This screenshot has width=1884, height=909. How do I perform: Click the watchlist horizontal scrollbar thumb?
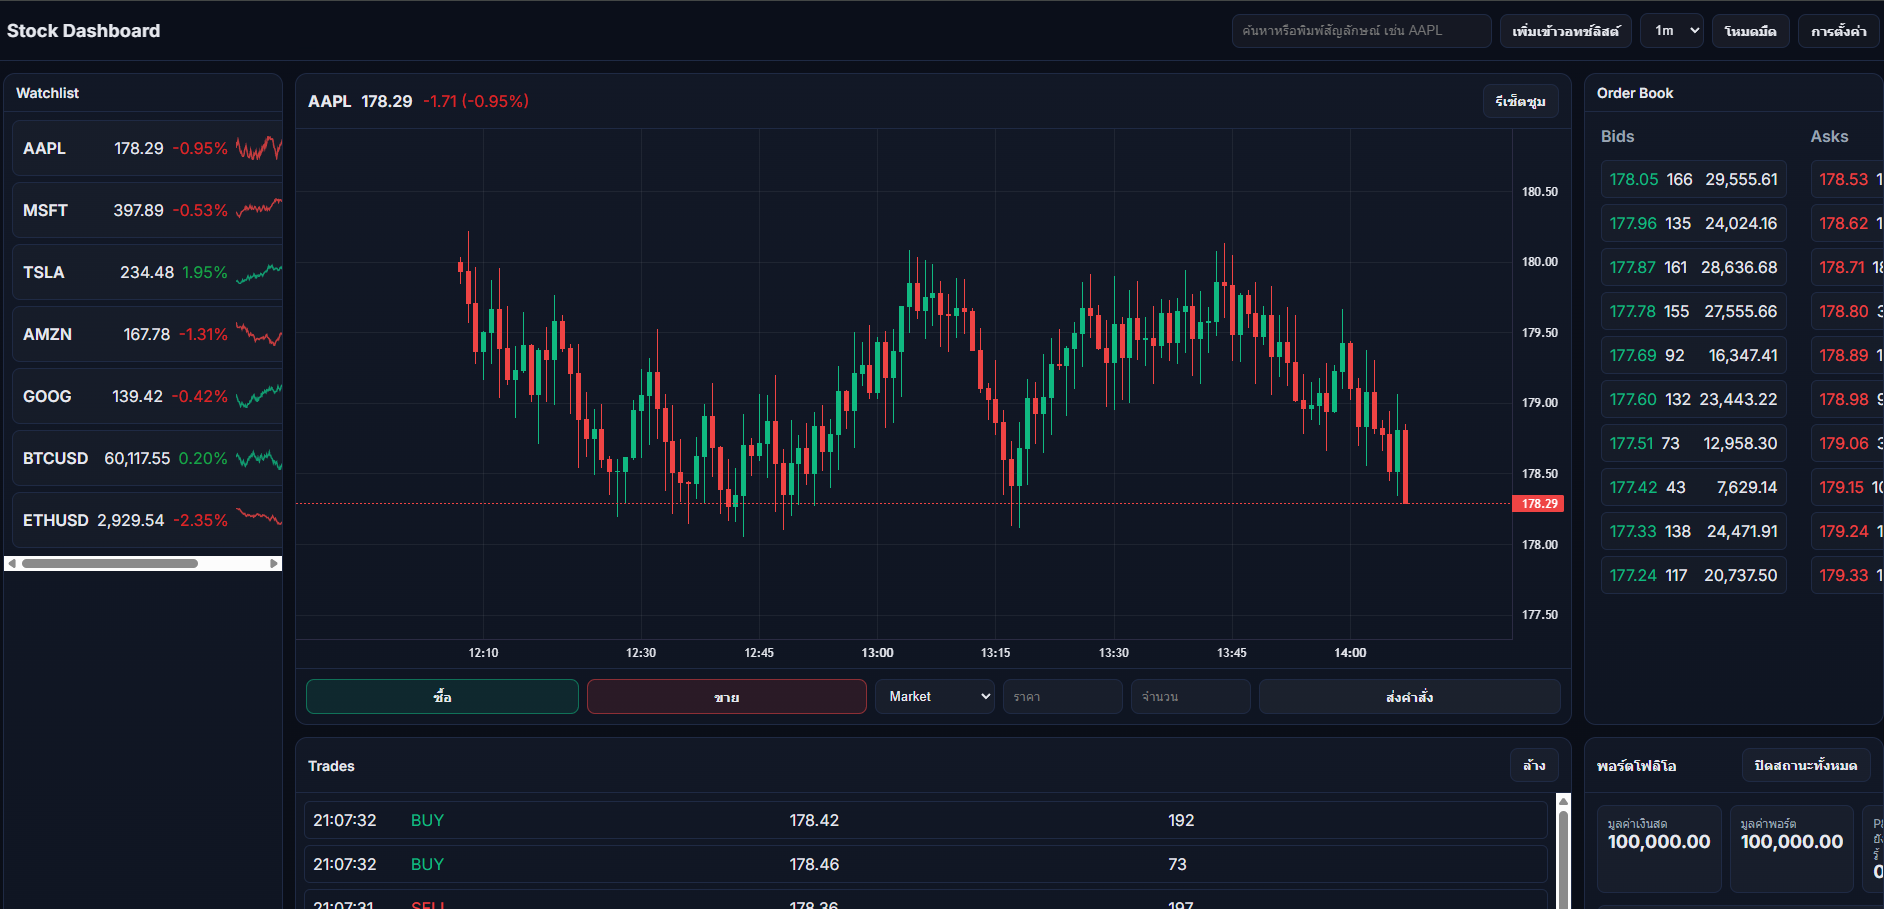point(110,564)
